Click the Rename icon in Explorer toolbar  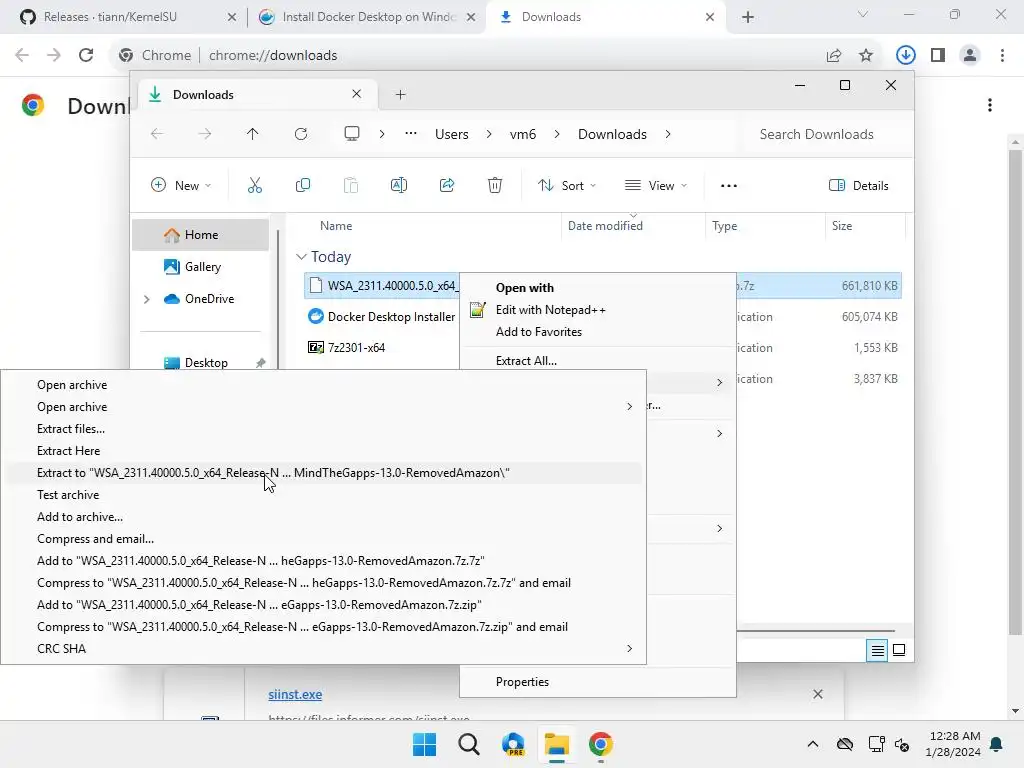click(x=398, y=185)
